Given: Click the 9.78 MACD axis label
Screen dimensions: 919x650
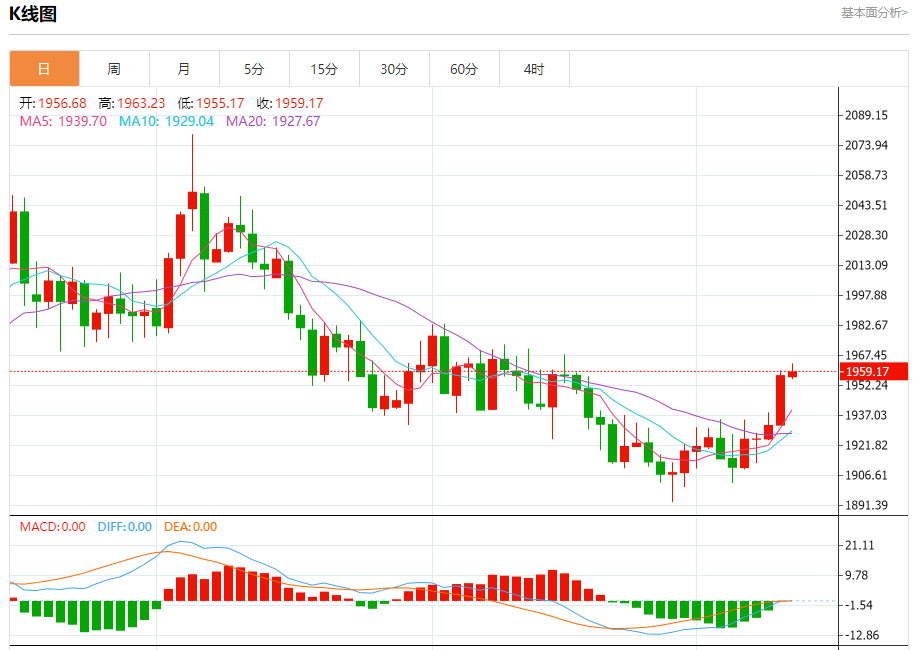Looking at the screenshot, I should click(x=856, y=576).
